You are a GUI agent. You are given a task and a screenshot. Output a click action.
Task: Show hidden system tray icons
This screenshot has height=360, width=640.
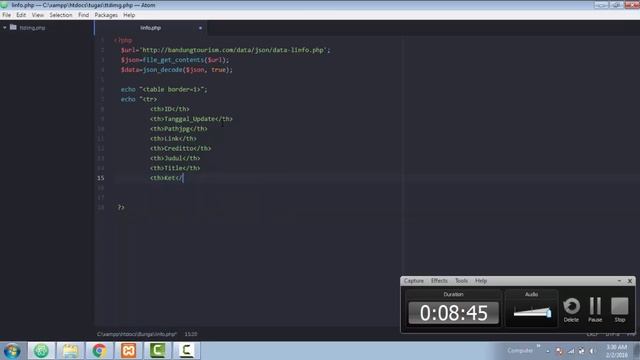point(548,351)
